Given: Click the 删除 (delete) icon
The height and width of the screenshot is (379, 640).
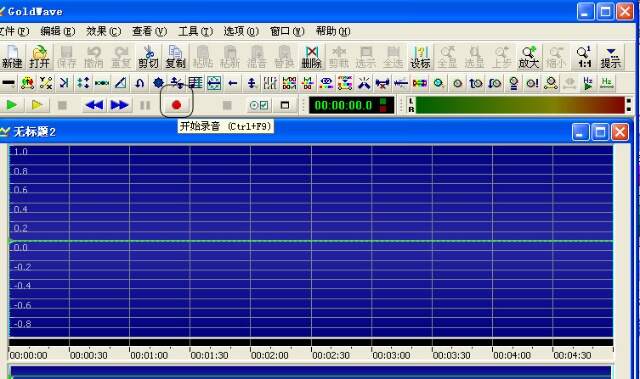Looking at the screenshot, I should (311, 57).
